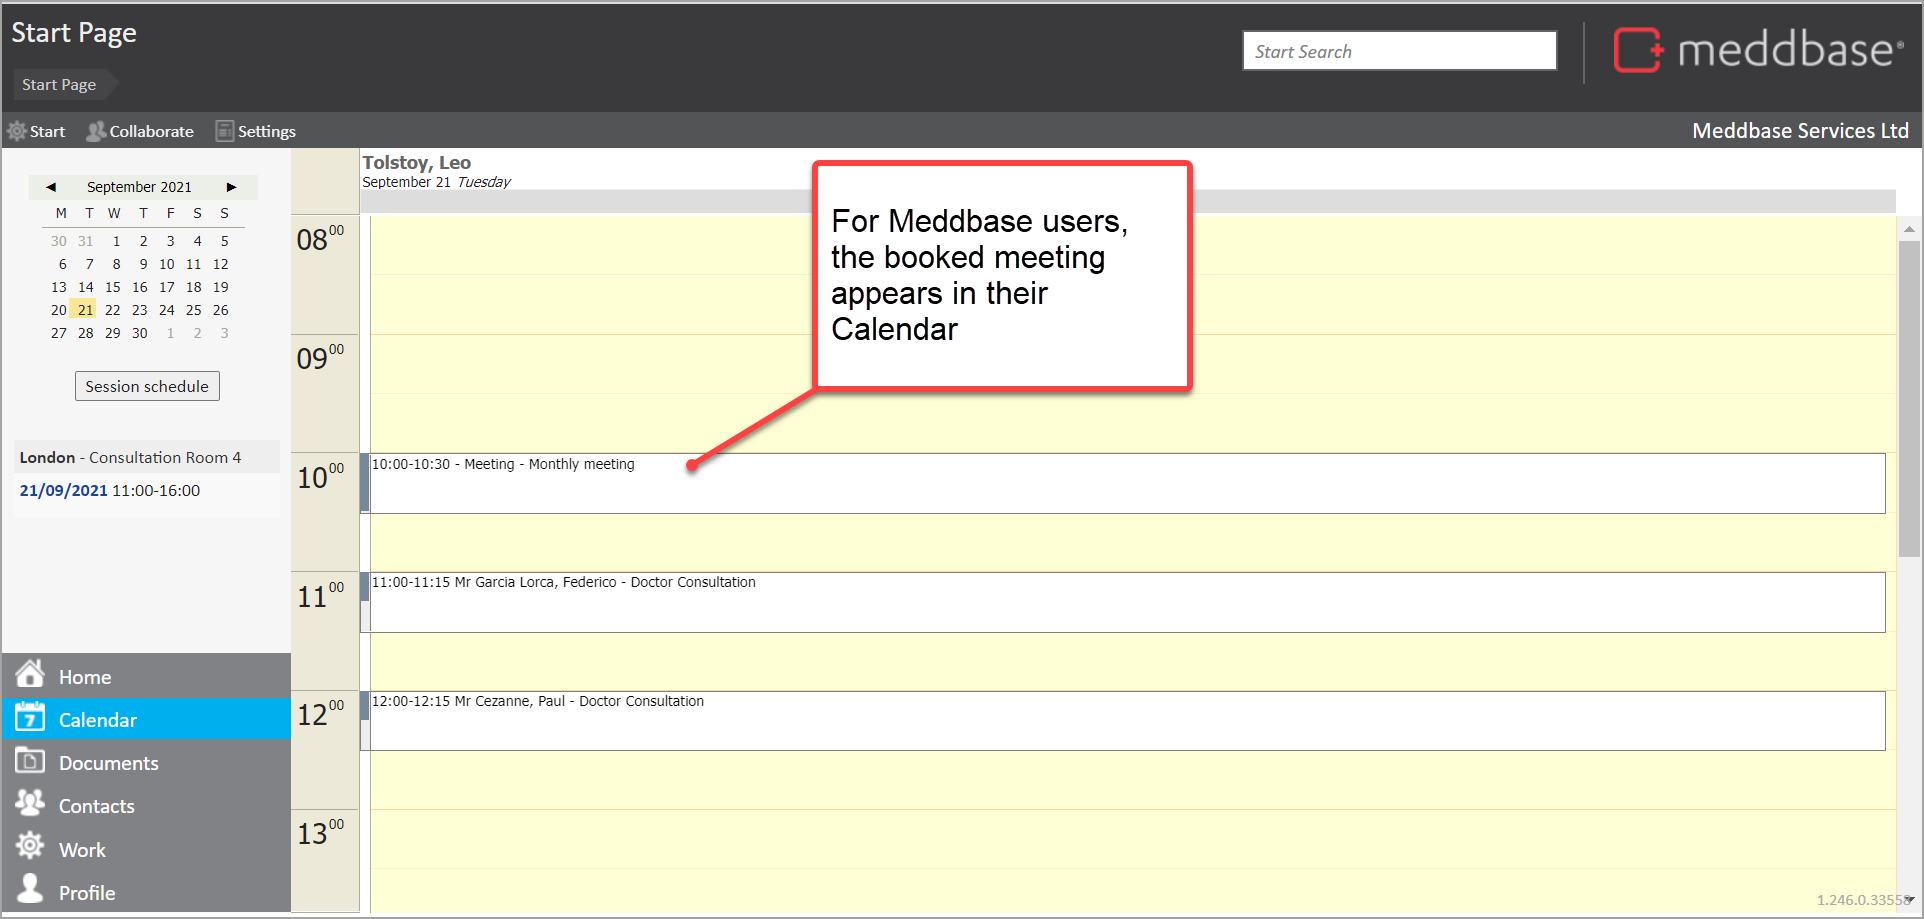Click the Work gear icon
The image size is (1924, 919).
pos(30,848)
